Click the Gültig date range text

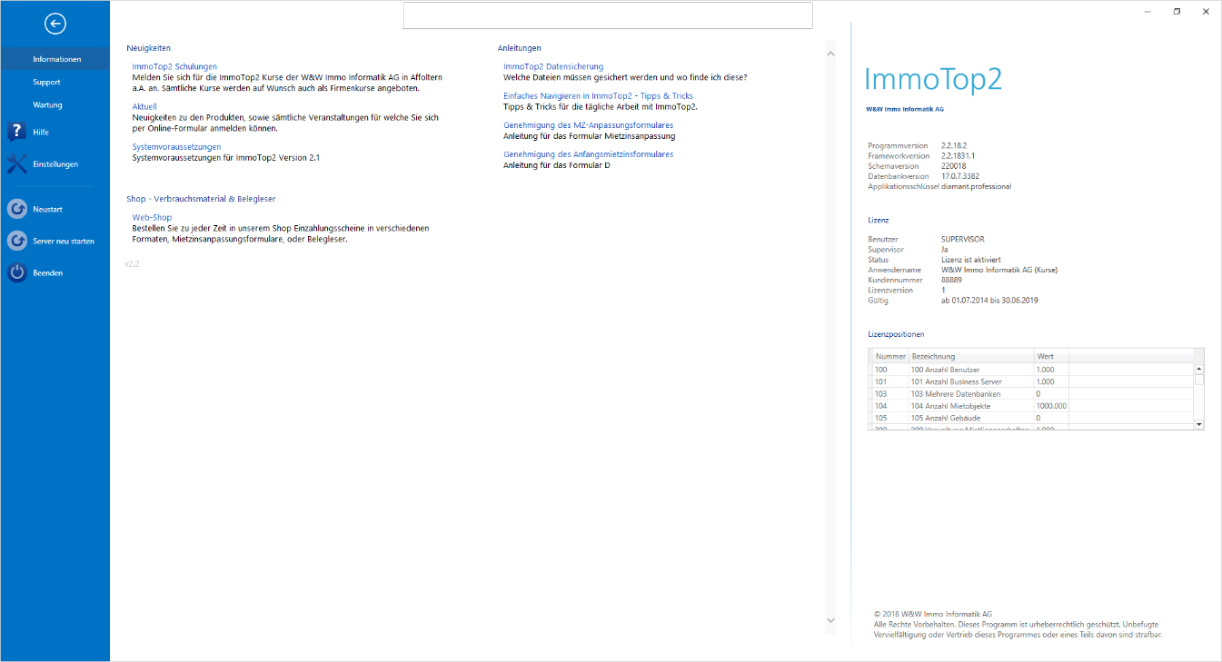pyautogui.click(x=989, y=300)
